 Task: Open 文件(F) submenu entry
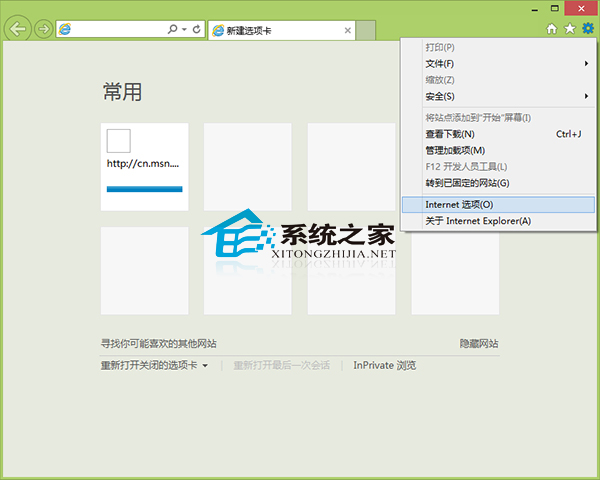pos(498,64)
